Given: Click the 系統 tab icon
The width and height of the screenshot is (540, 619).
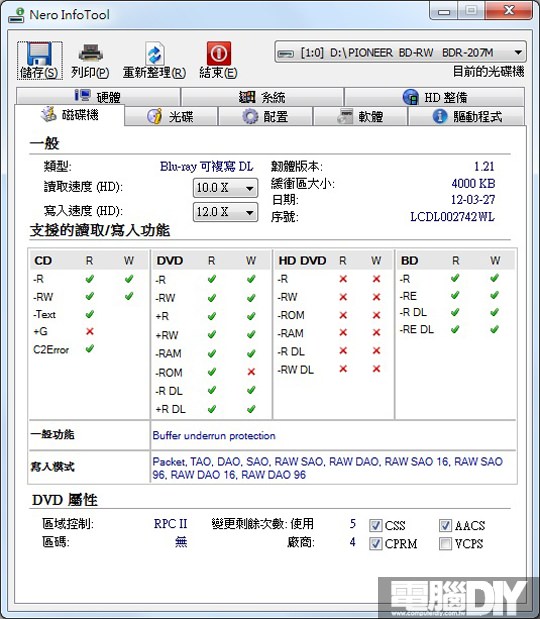Looking at the screenshot, I should point(247,97).
